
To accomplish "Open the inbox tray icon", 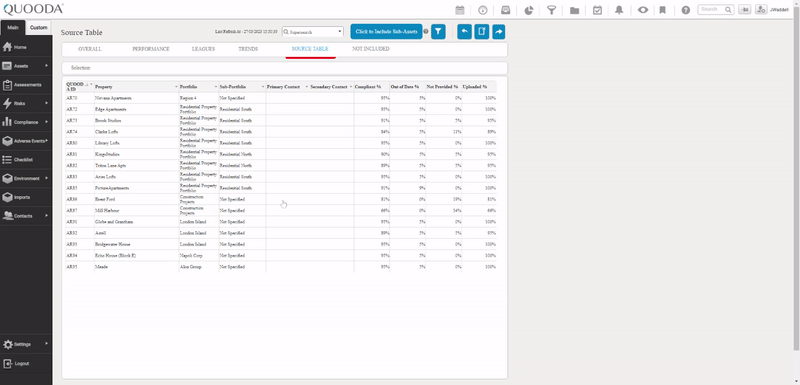I will (x=506, y=10).
